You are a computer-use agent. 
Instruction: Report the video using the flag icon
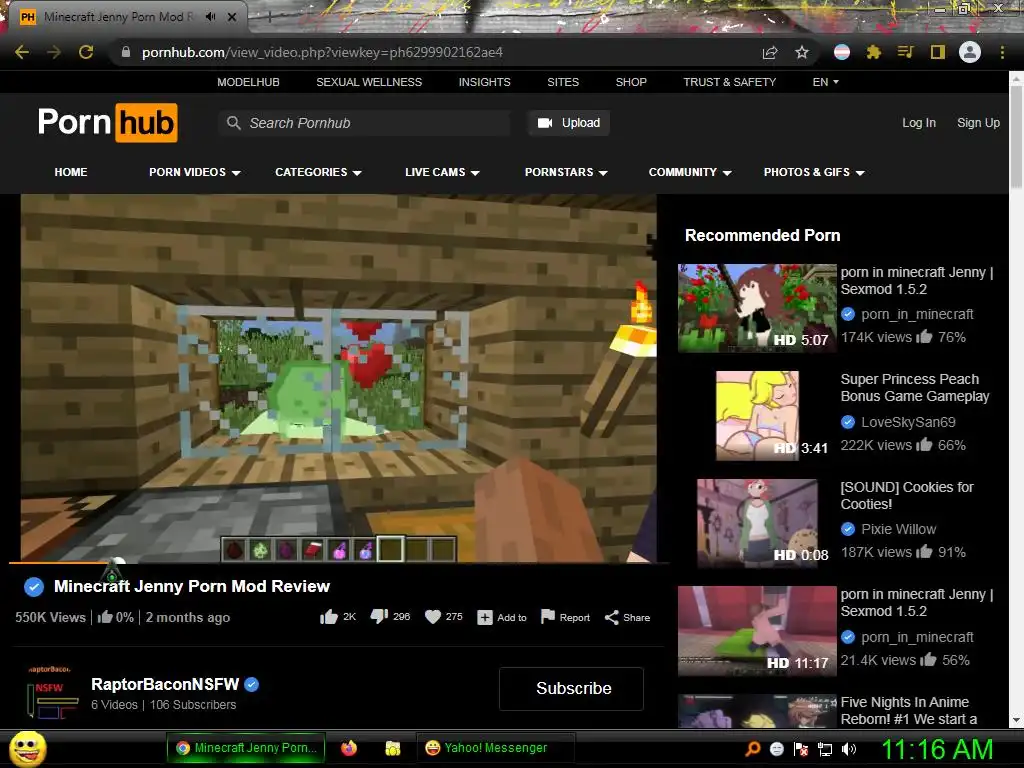[x=548, y=616]
